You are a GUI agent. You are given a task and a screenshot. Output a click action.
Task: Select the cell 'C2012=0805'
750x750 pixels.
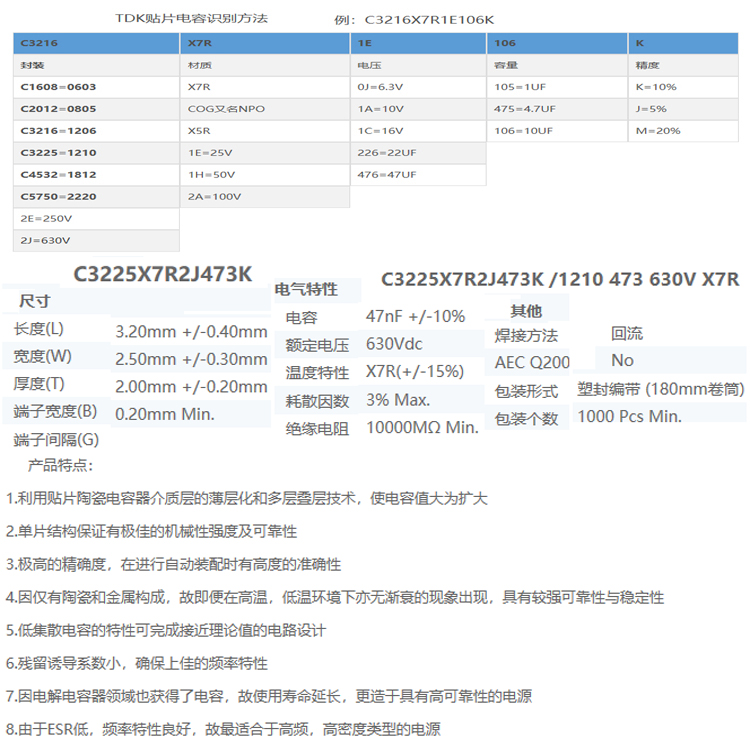click(96, 109)
